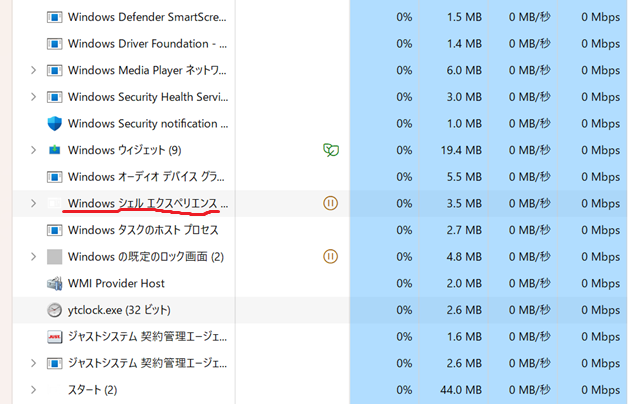Click the Windows Security notification shield icon

coord(54,124)
